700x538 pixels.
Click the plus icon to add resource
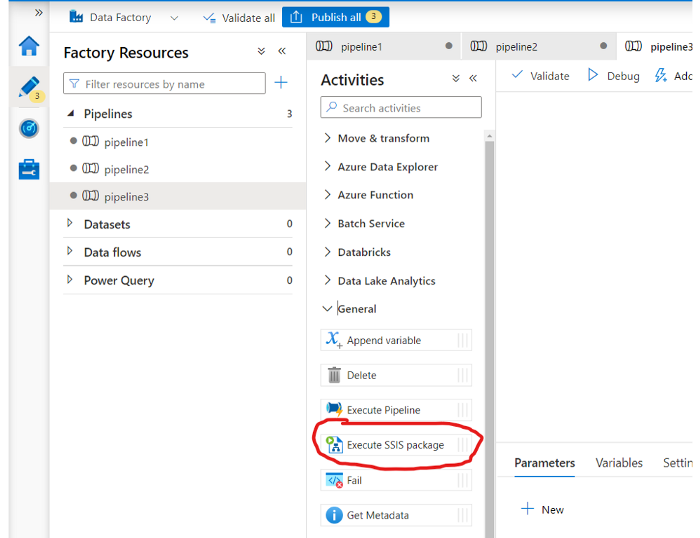pos(281,83)
